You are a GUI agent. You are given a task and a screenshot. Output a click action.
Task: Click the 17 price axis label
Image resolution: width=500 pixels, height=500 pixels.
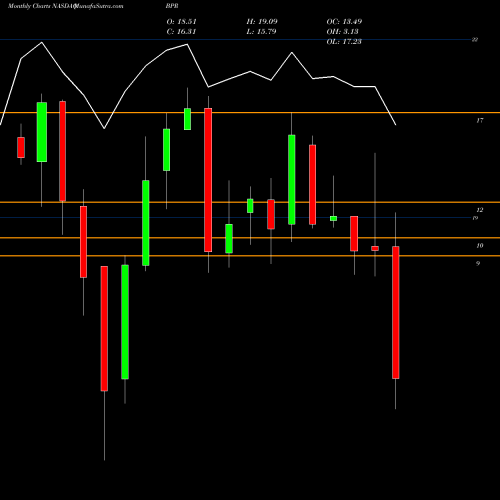[x=479, y=121]
